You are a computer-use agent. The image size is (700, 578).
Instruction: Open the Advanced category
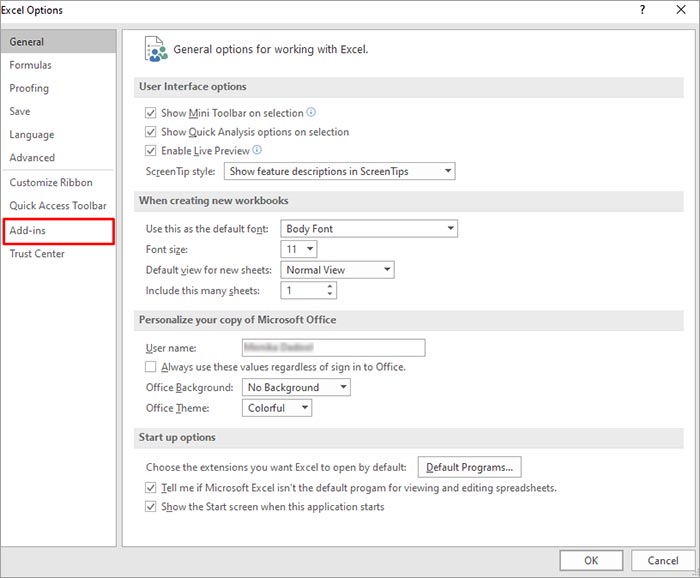pyautogui.click(x=58, y=158)
